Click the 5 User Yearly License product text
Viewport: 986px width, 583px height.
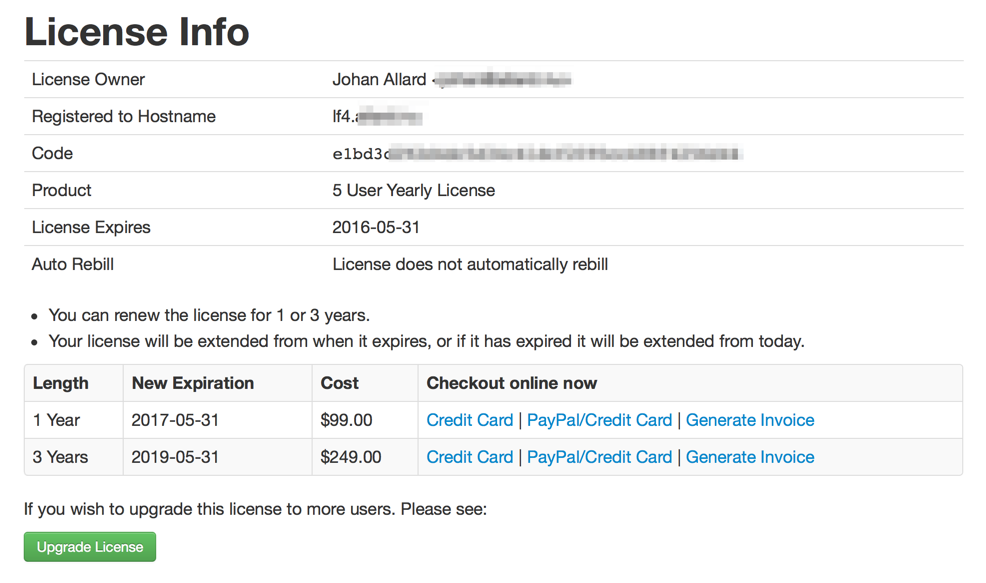[413, 190]
